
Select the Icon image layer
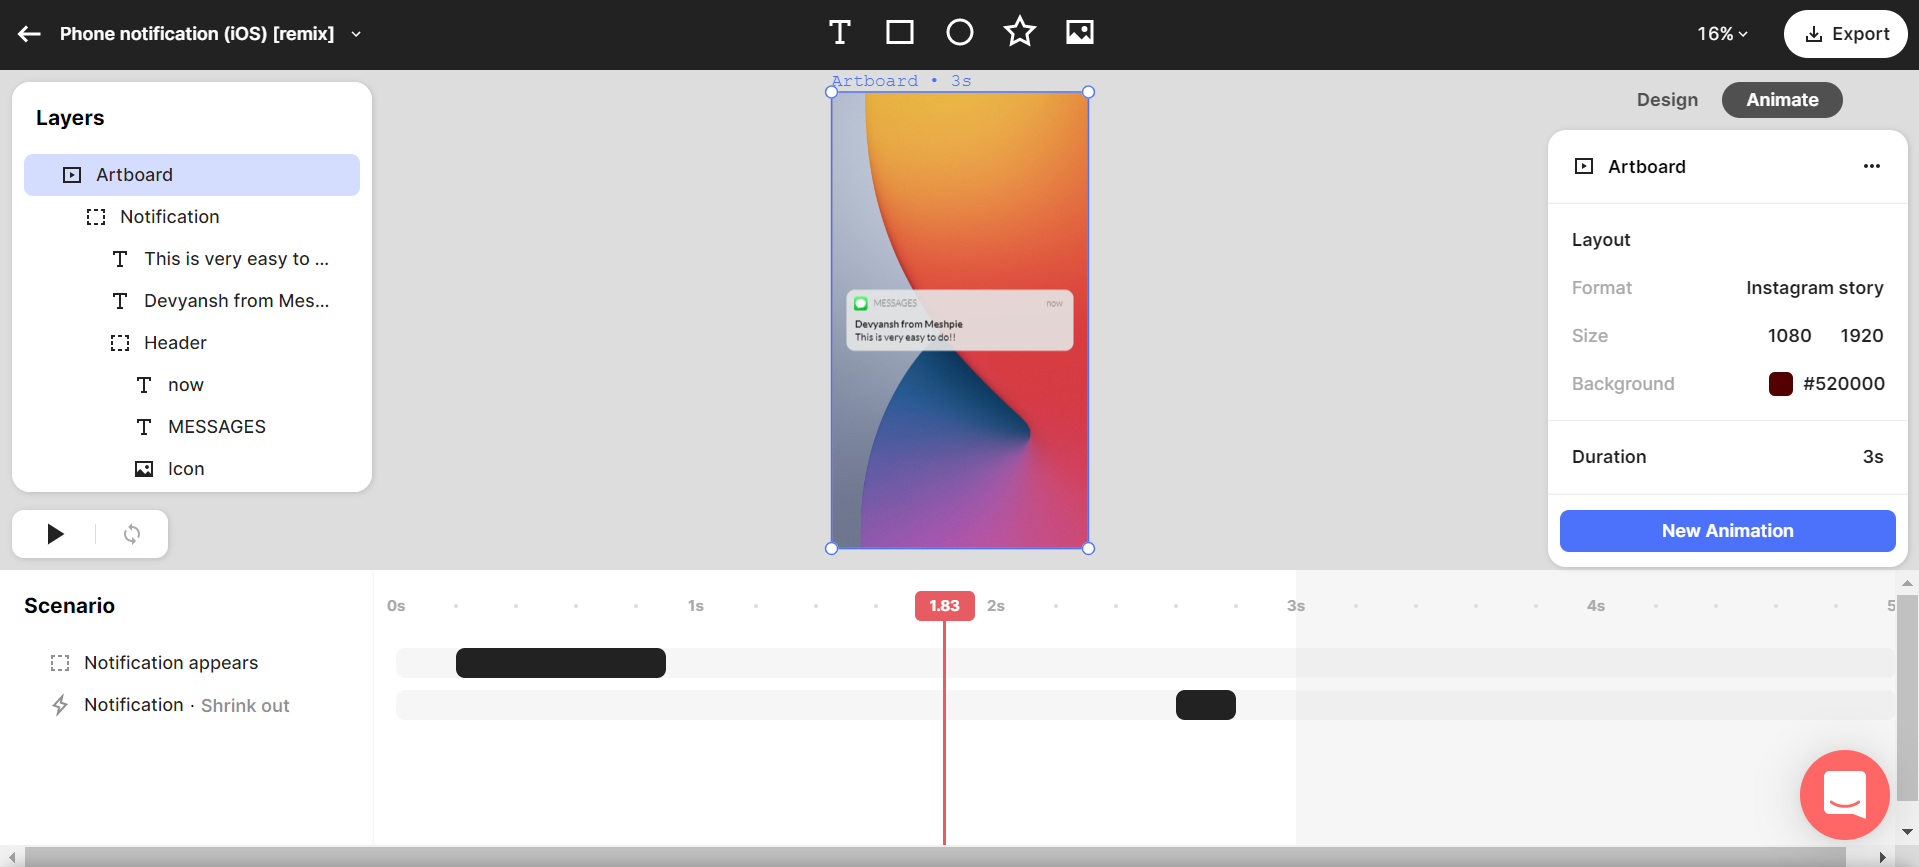192,469
